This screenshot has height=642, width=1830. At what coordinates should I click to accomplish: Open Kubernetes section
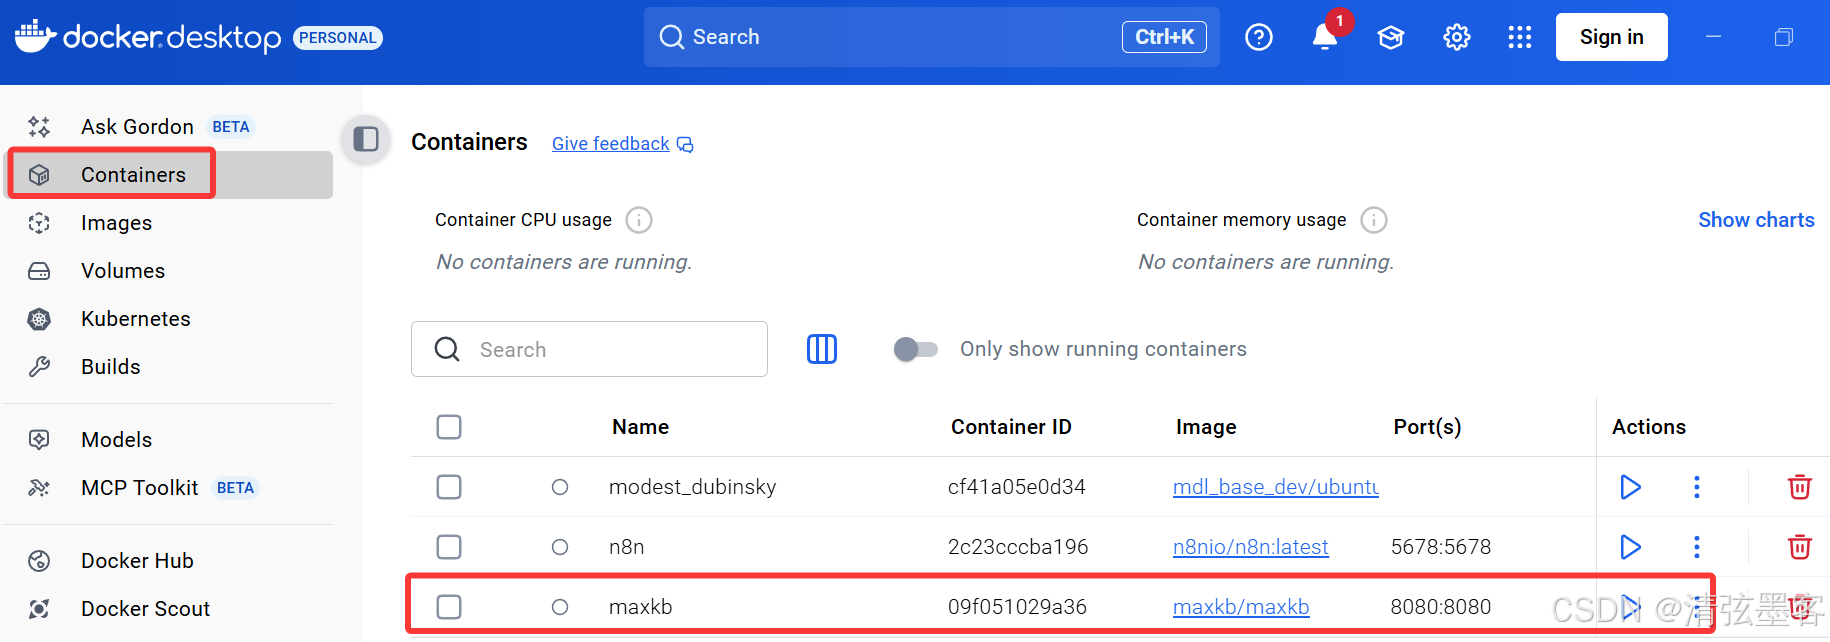(x=170, y=319)
